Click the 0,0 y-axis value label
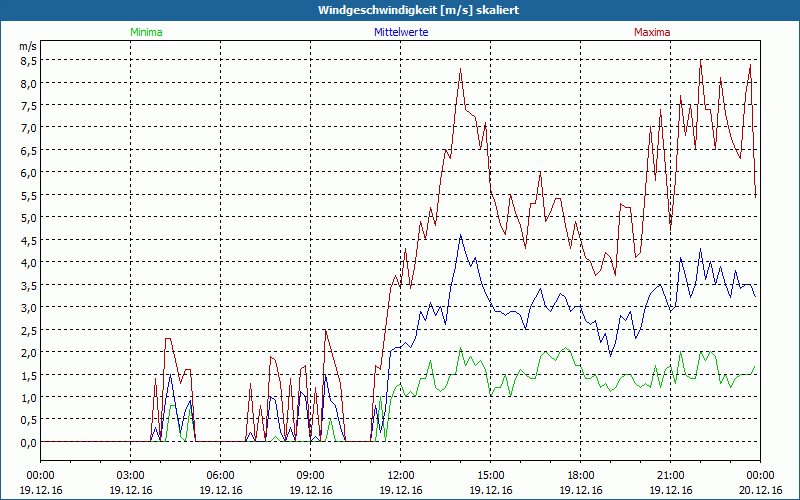 [x=29, y=442]
